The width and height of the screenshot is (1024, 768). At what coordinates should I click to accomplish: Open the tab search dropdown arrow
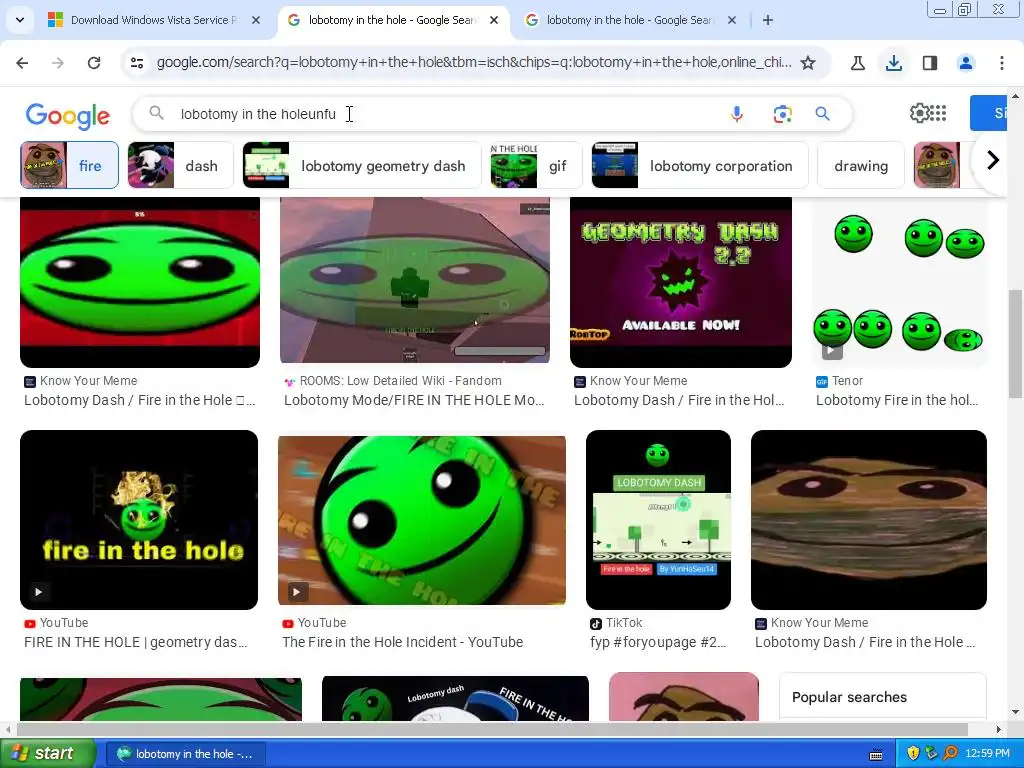pos(20,20)
